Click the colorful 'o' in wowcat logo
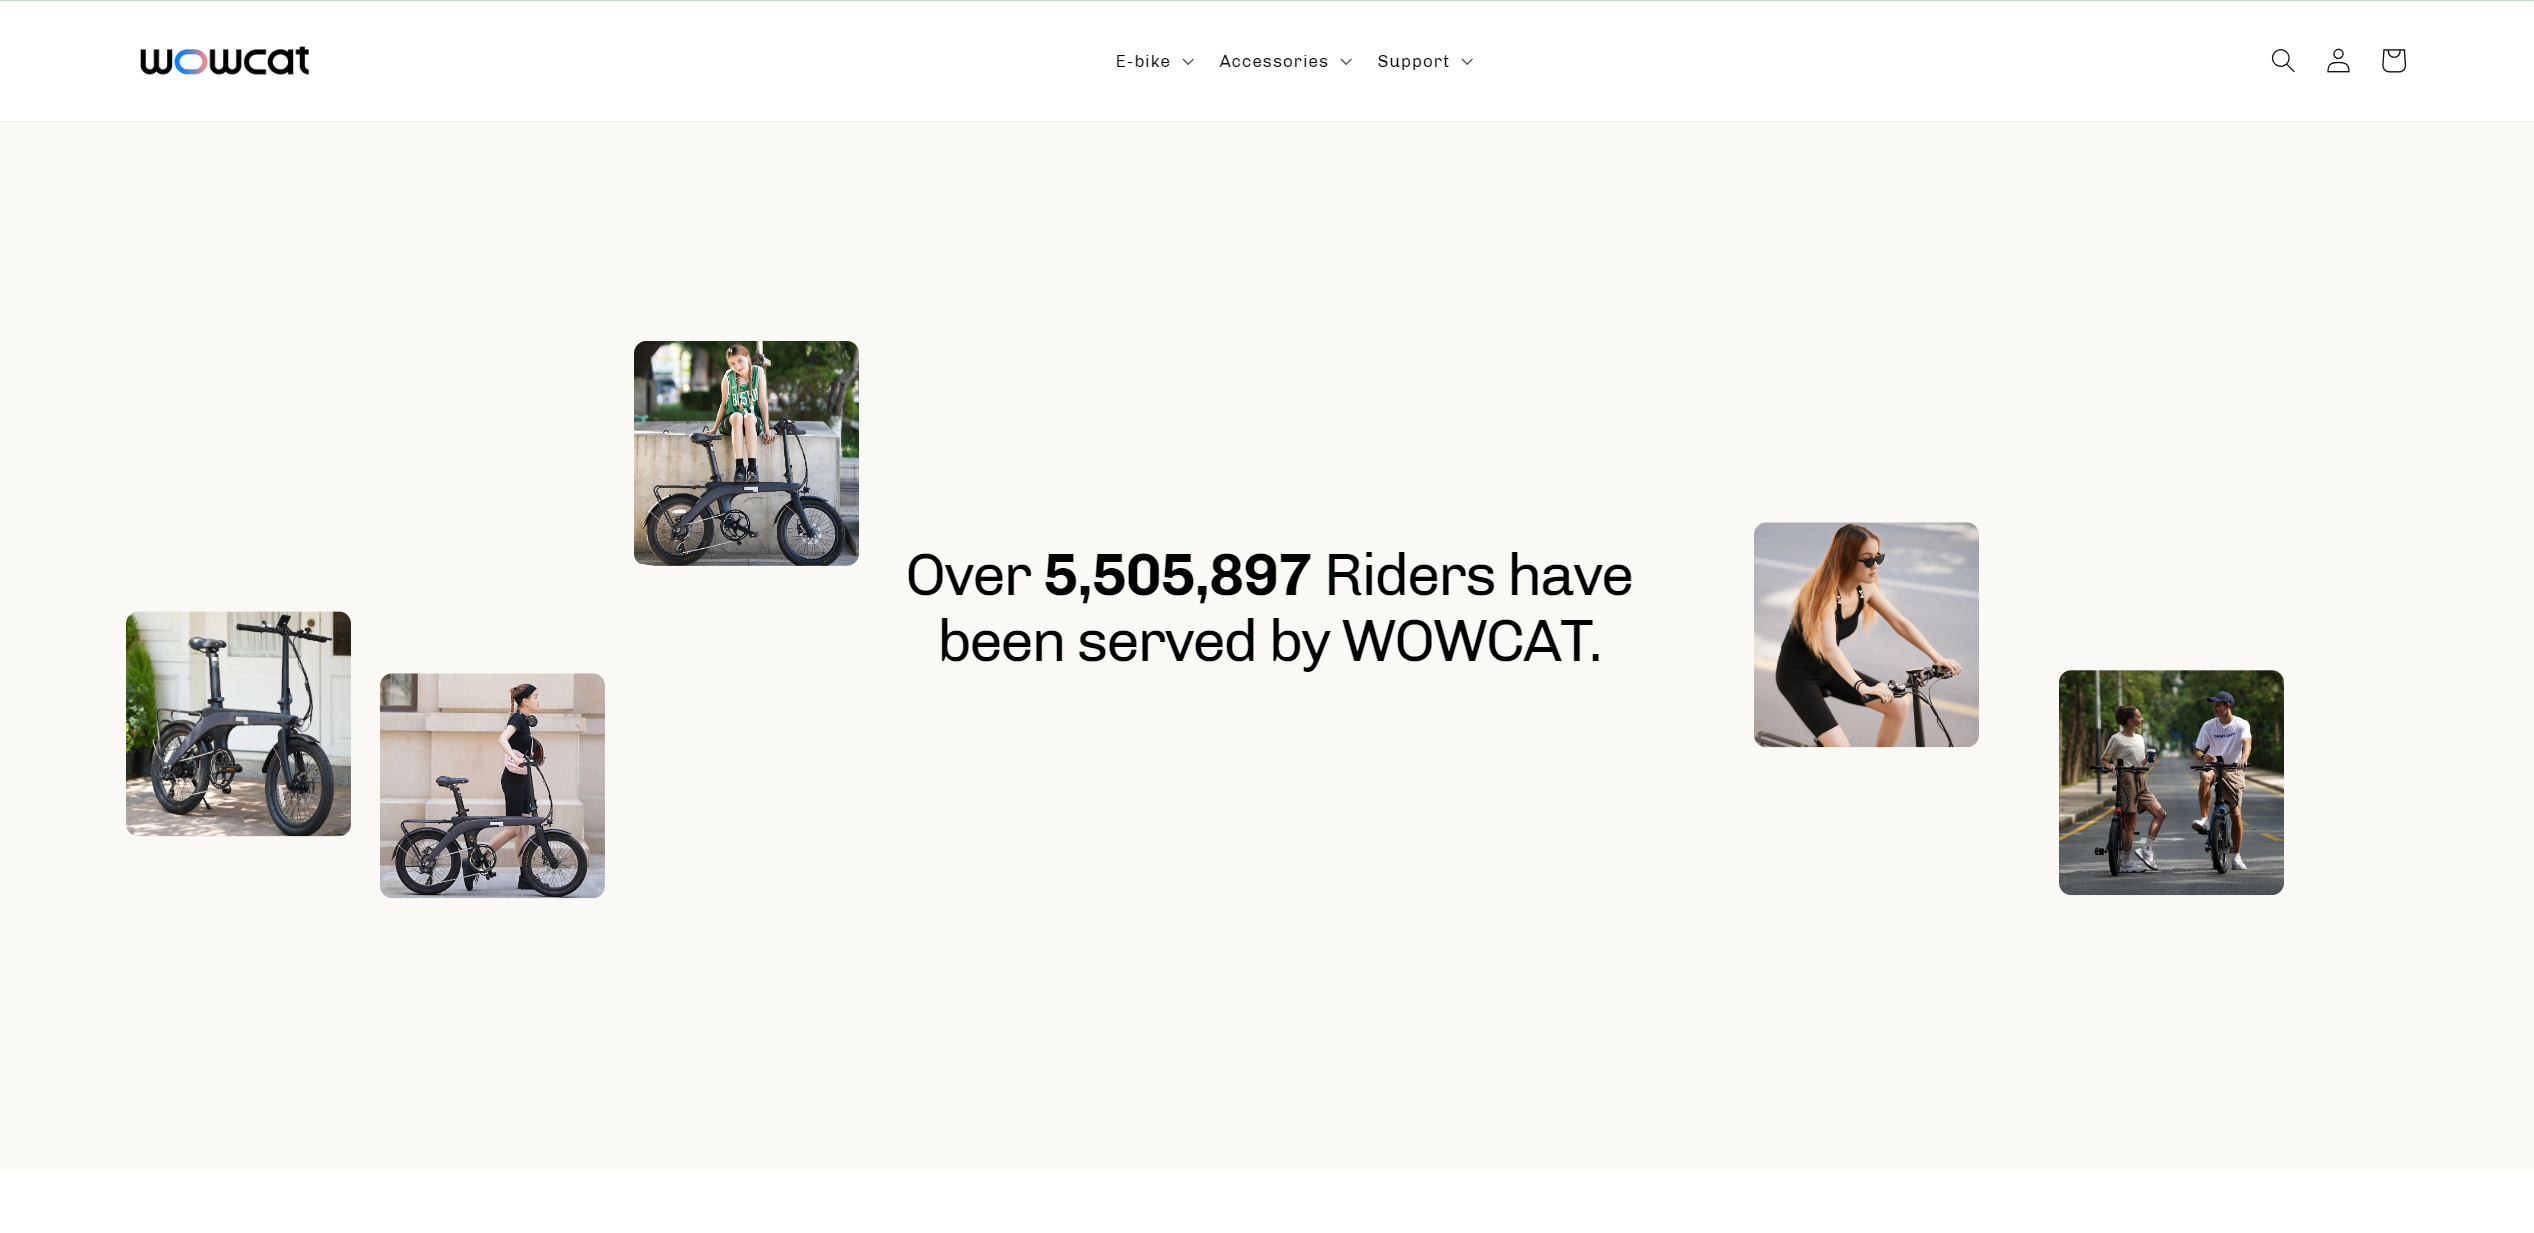Viewport: 2534px width, 1233px height. tap(191, 62)
